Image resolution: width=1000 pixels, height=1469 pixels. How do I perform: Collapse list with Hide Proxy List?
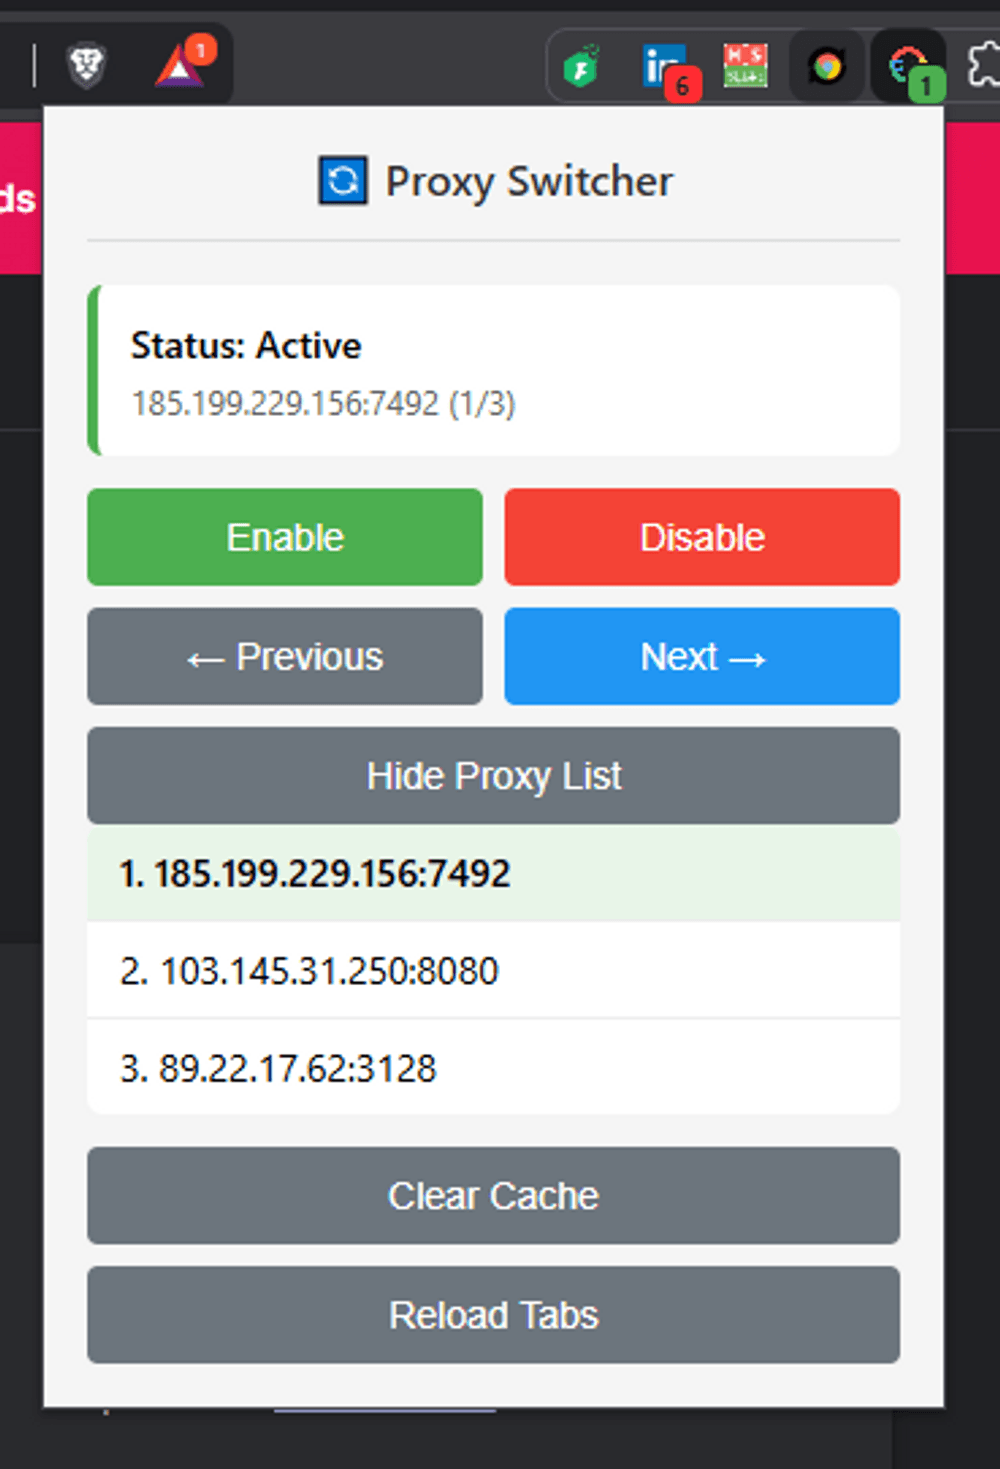493,776
